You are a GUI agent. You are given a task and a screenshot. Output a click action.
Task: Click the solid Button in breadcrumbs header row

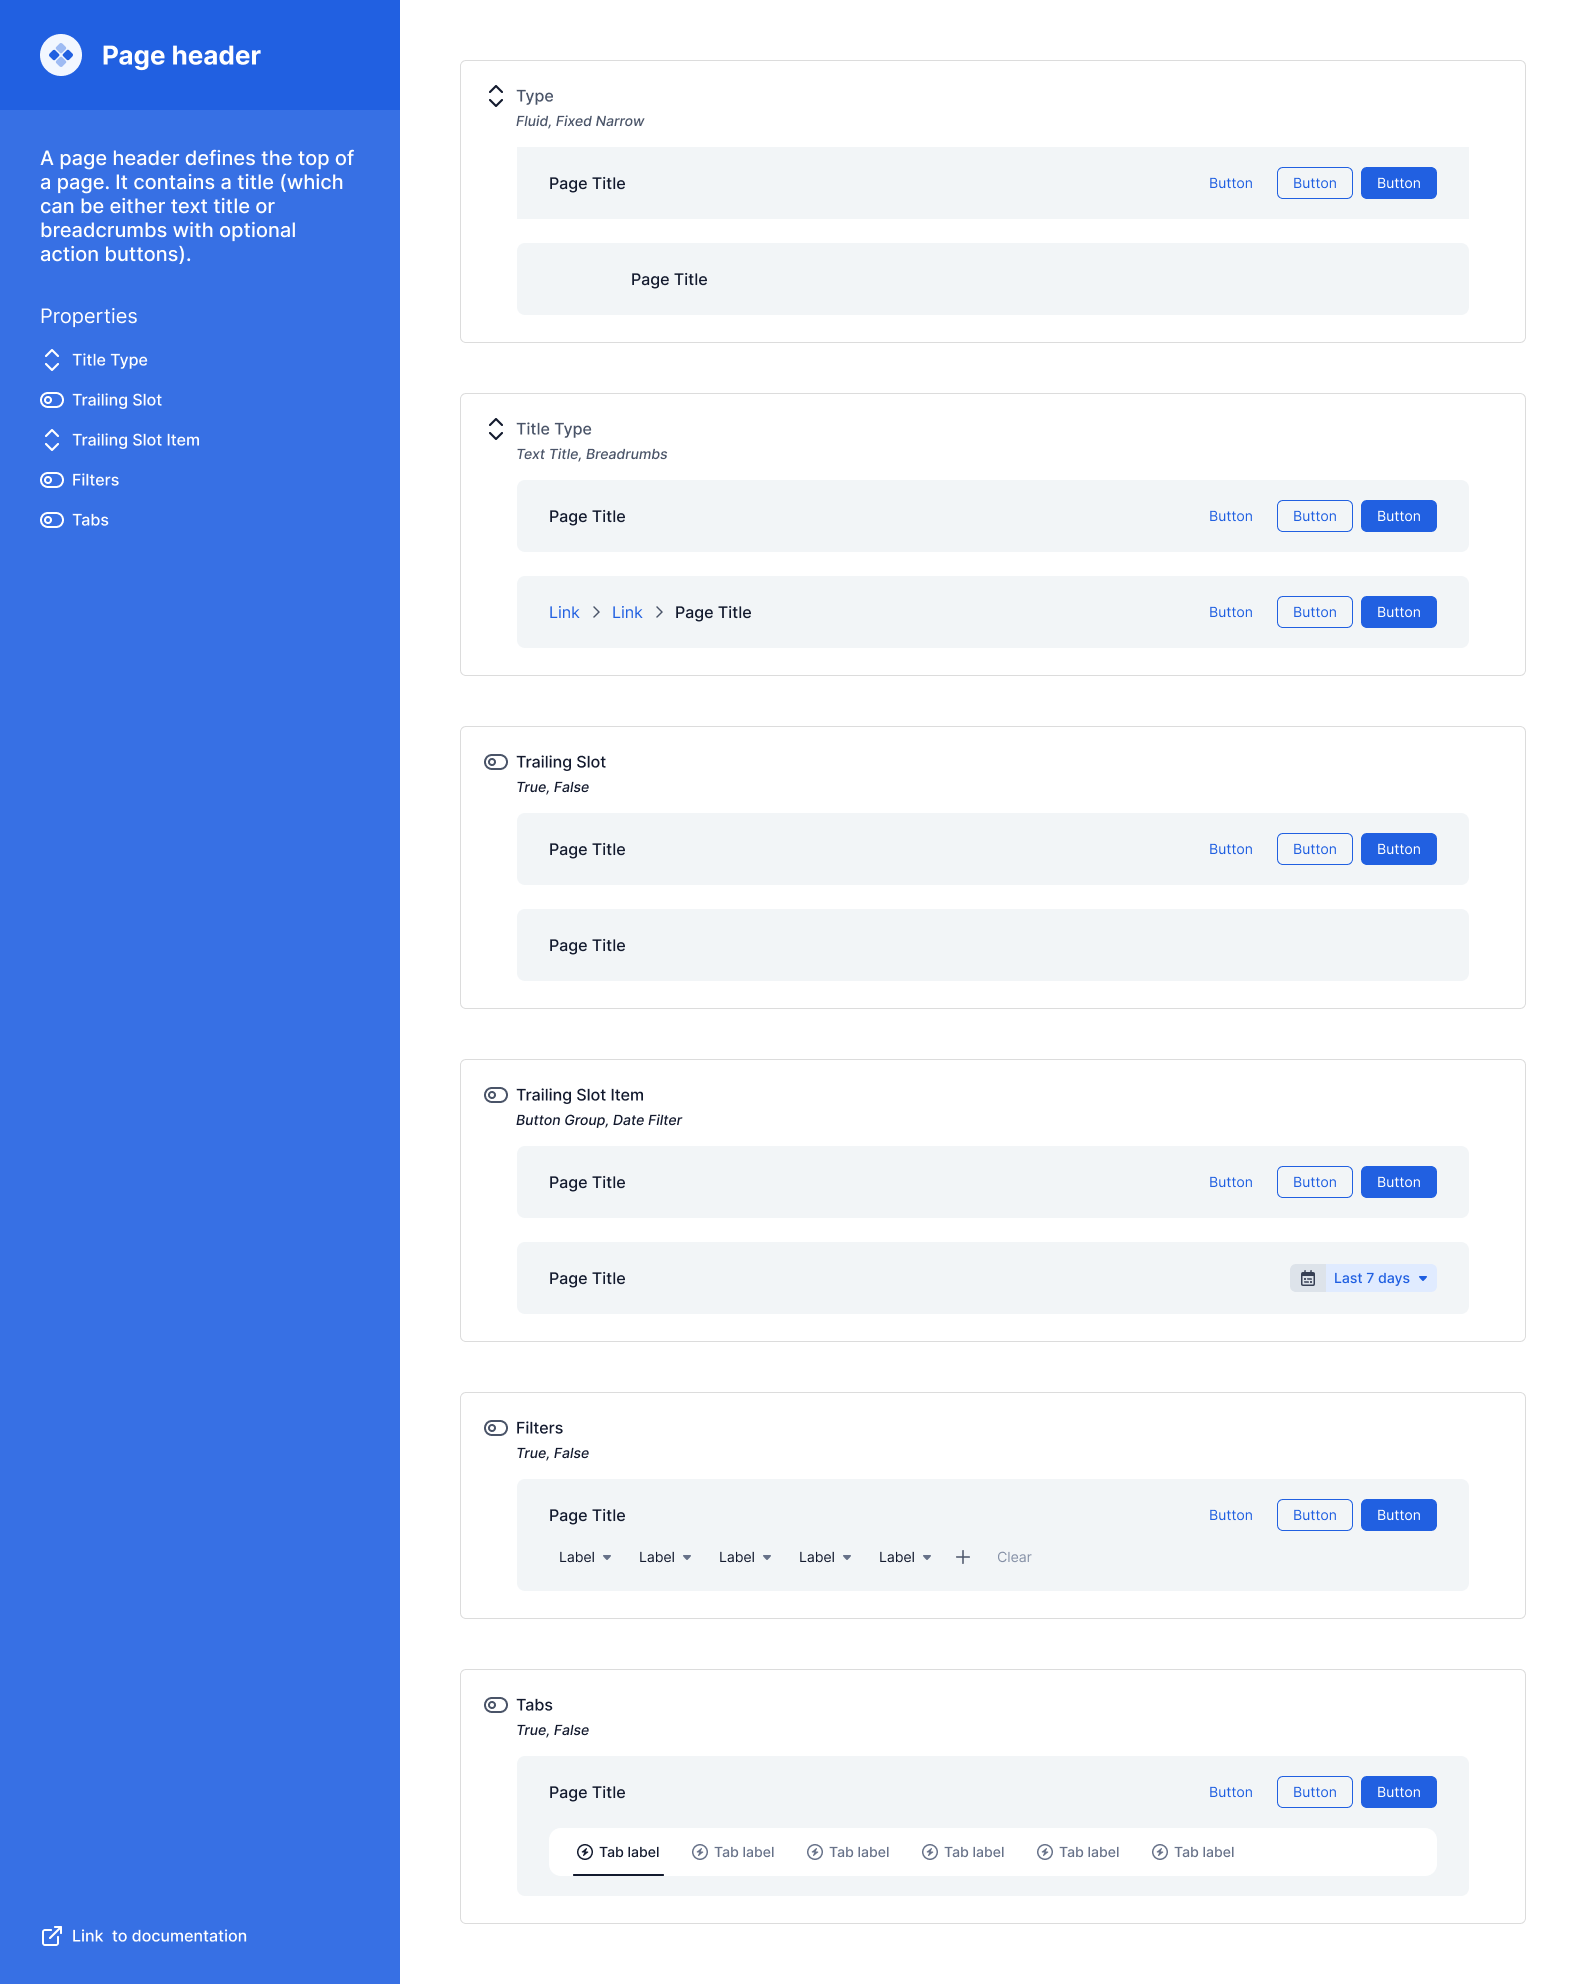pos(1399,612)
